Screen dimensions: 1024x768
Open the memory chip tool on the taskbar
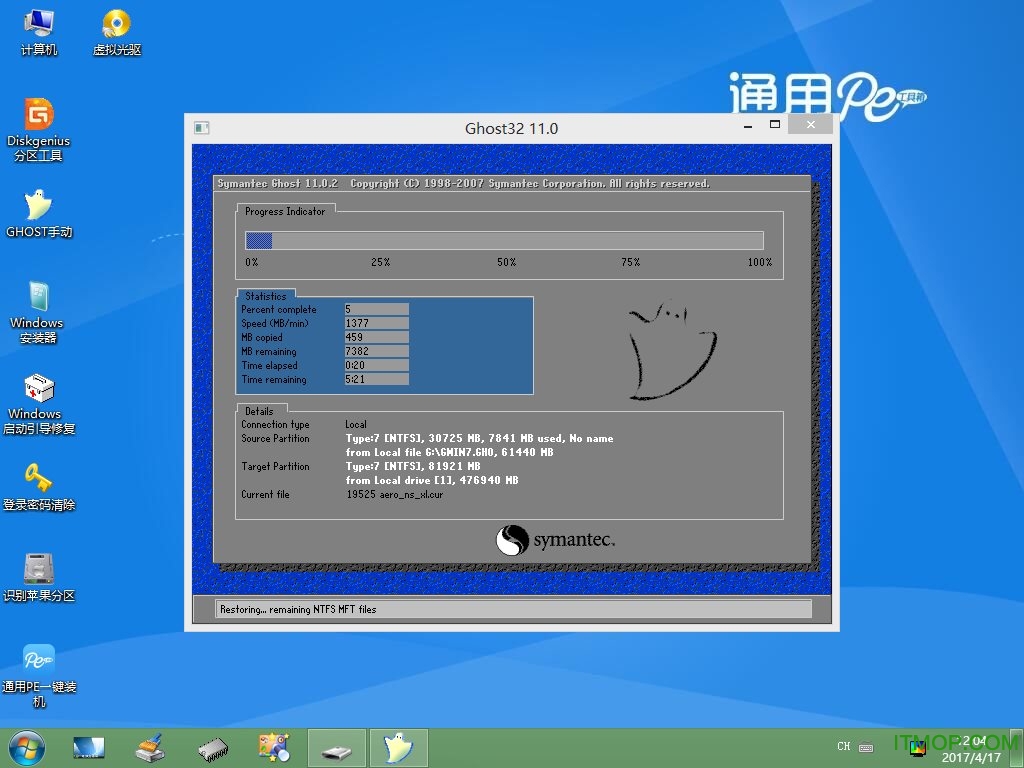(212, 747)
